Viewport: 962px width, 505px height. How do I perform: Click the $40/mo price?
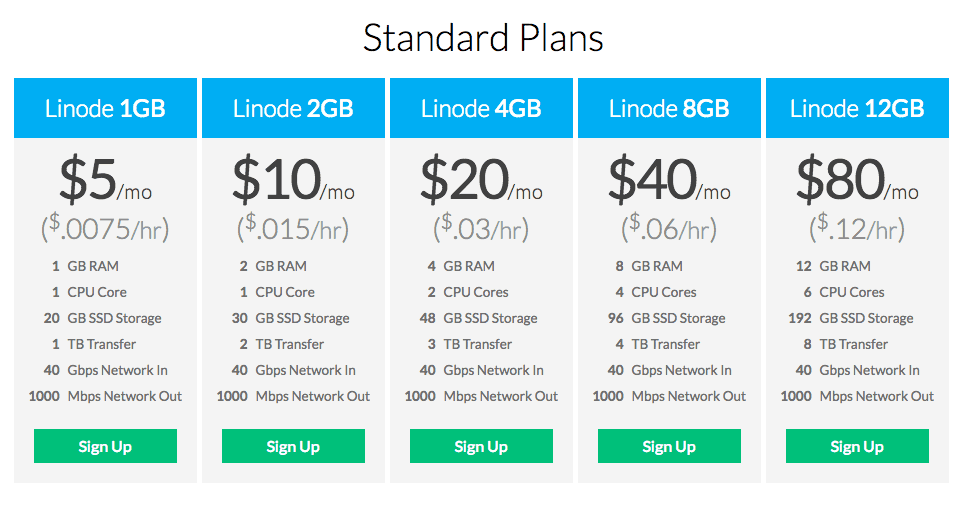(669, 180)
